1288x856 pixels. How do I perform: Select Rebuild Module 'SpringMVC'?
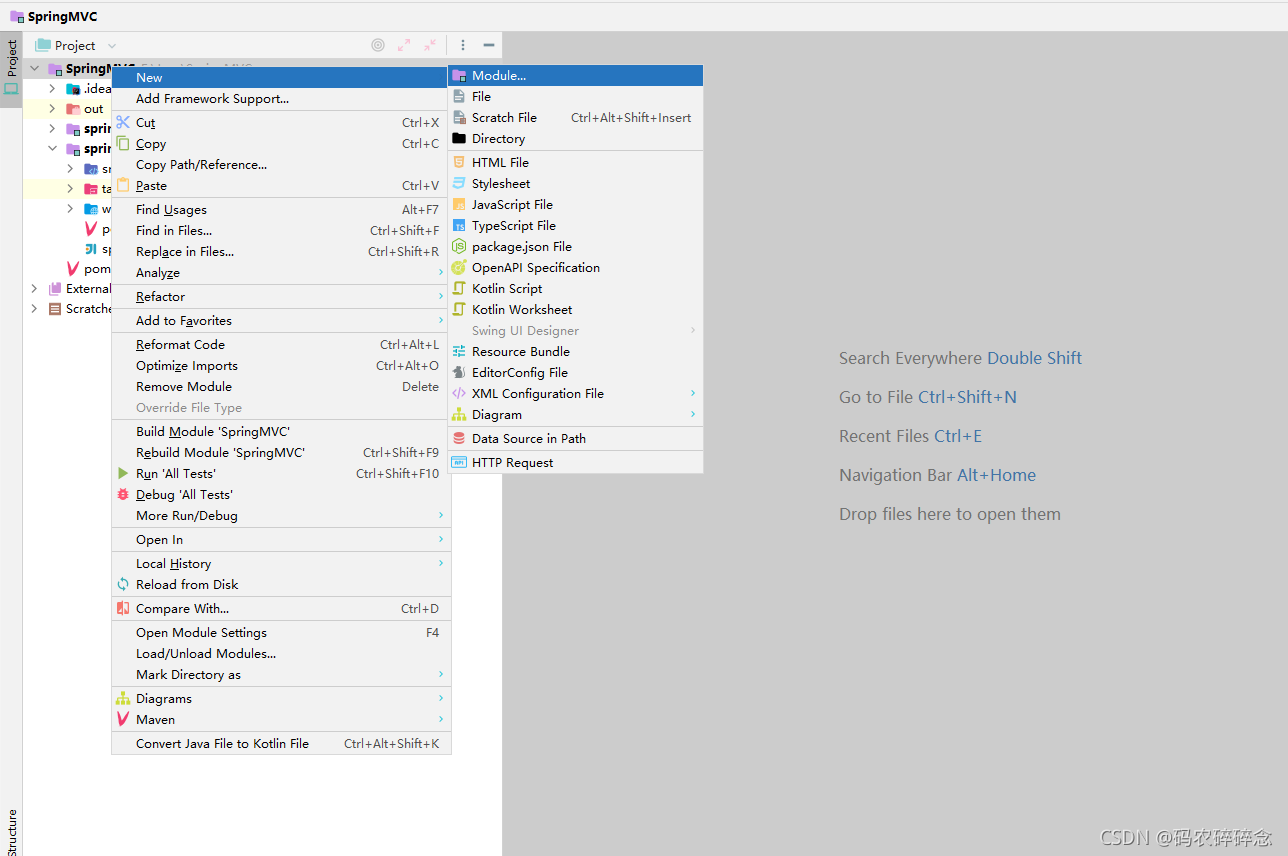click(281, 452)
